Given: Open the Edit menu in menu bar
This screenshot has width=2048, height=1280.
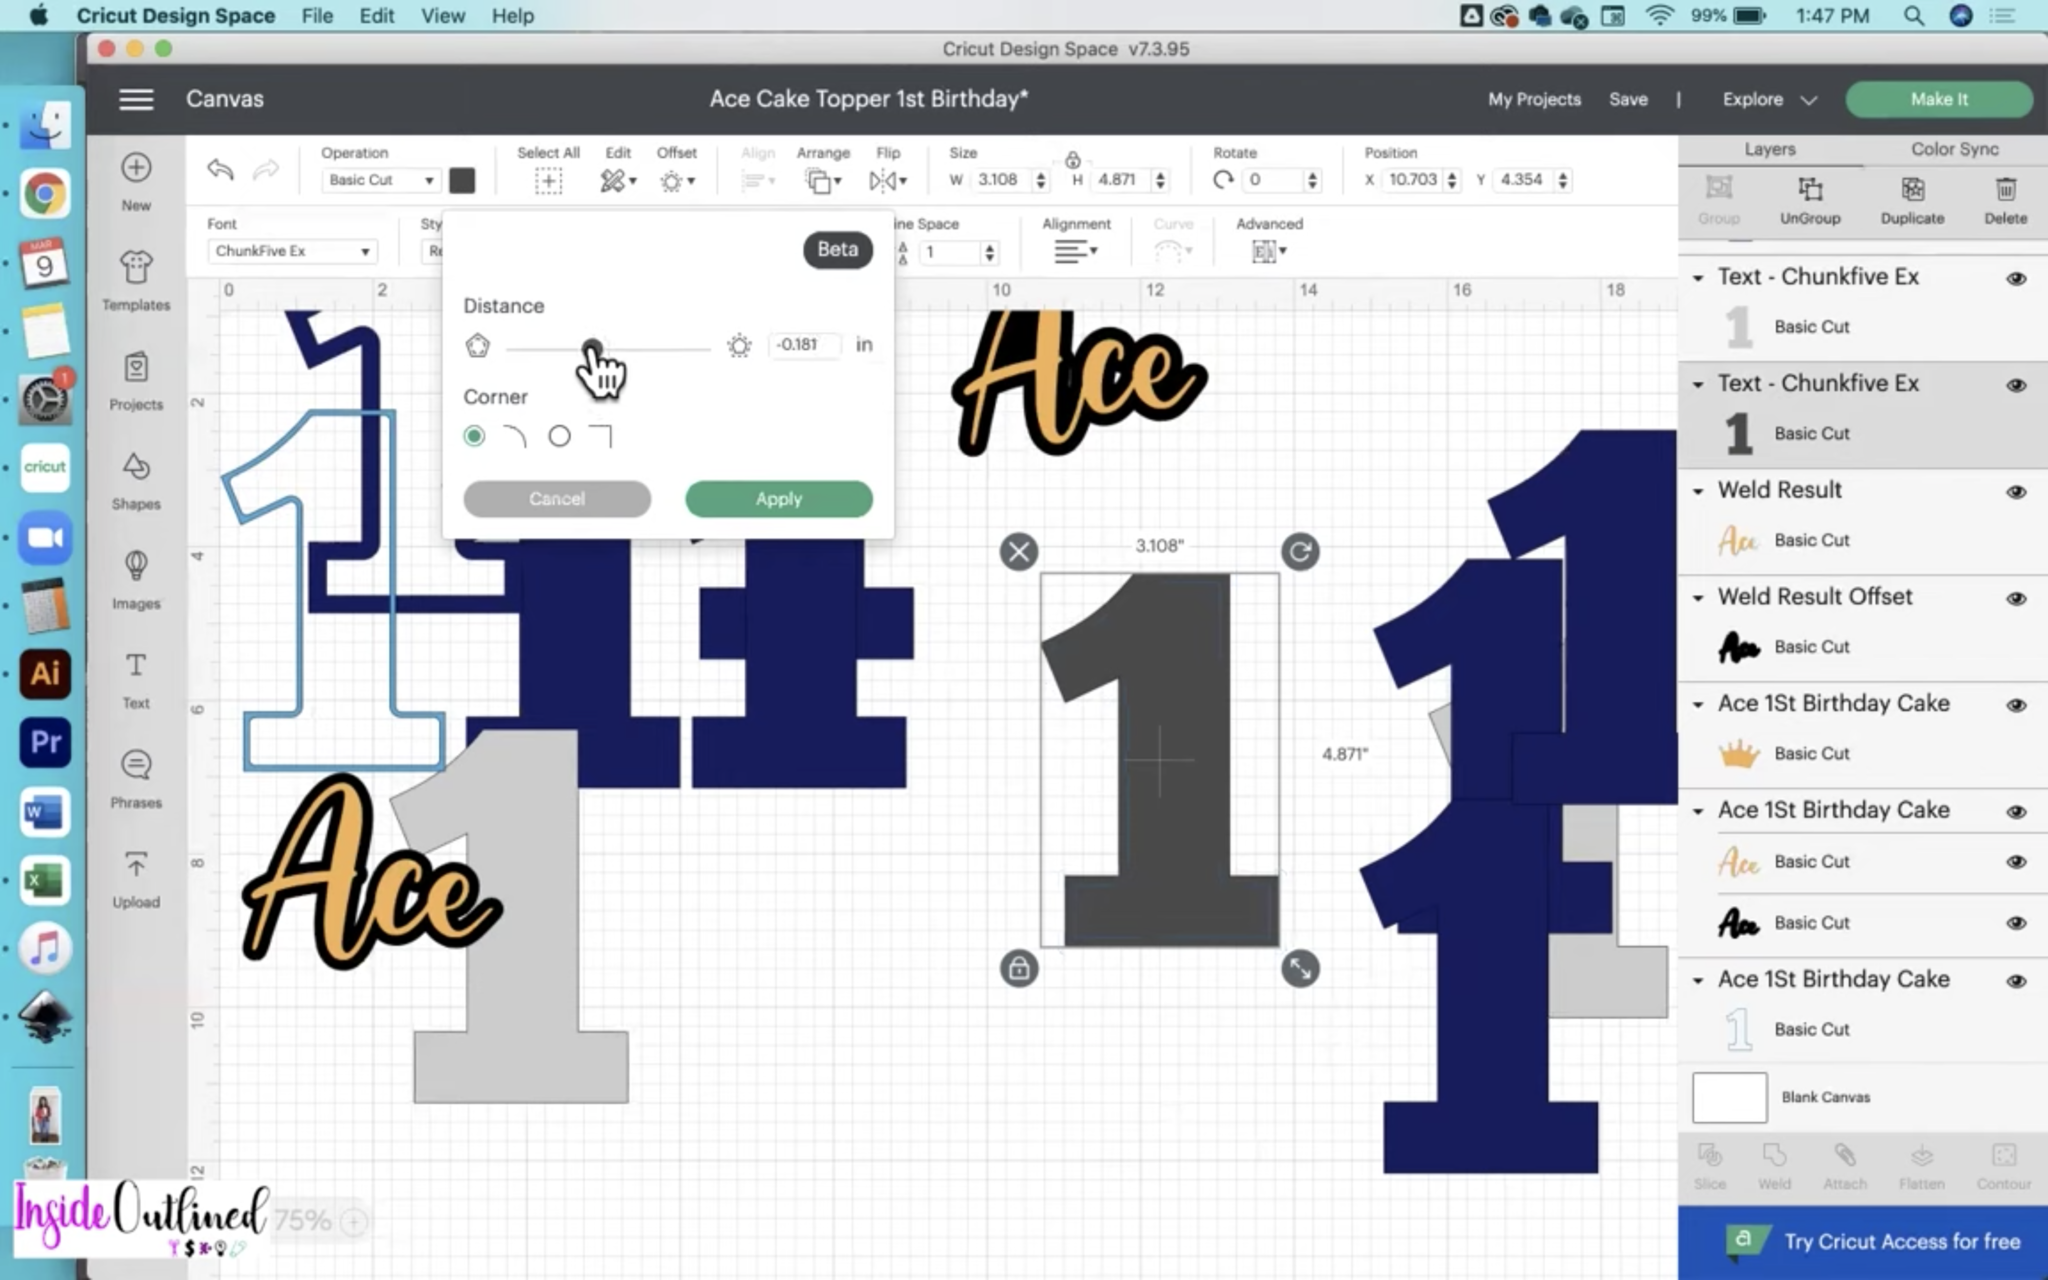Looking at the screenshot, I should [376, 16].
